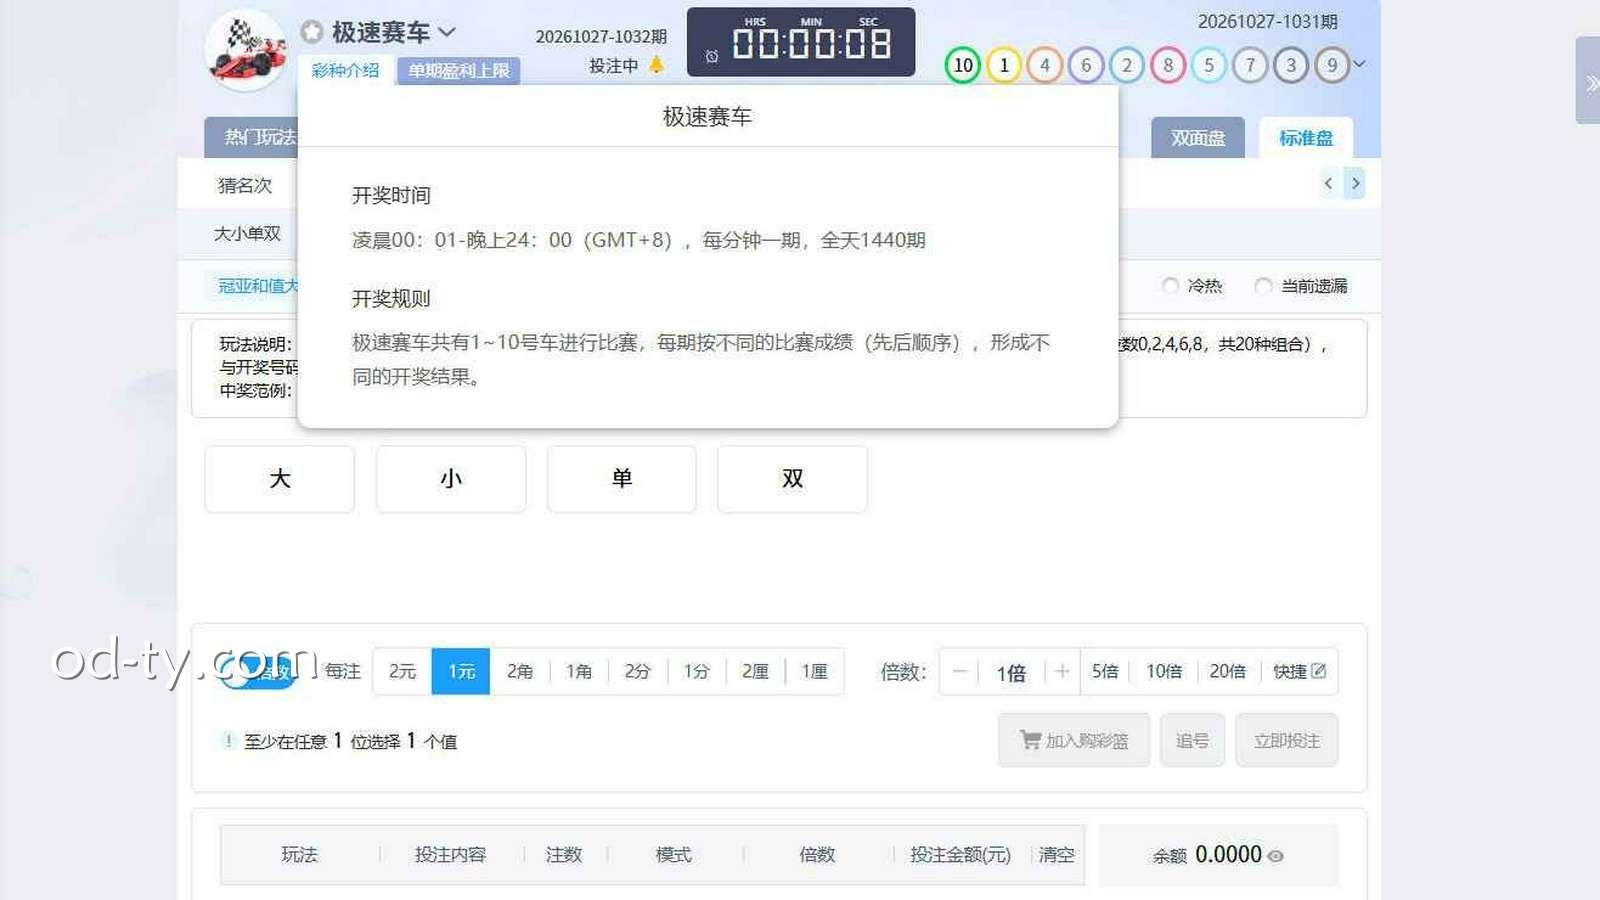Select the pink result ball 8
Screen dimensions: 1600x900
point(1168,65)
